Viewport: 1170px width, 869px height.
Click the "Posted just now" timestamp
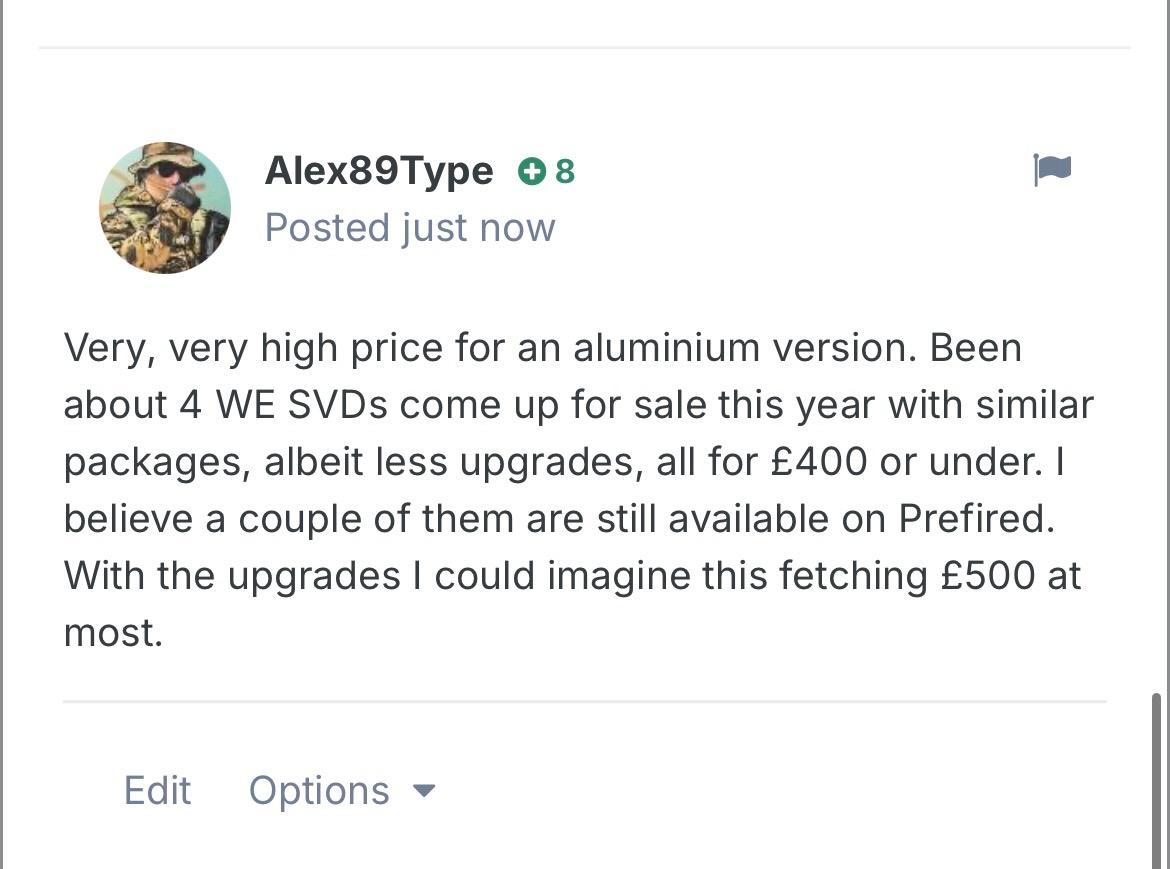pos(410,228)
